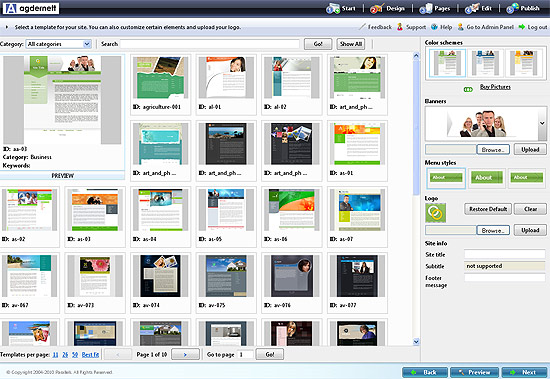Choose the green color scheme
This screenshot has width=550, height=379.
(x=447, y=63)
